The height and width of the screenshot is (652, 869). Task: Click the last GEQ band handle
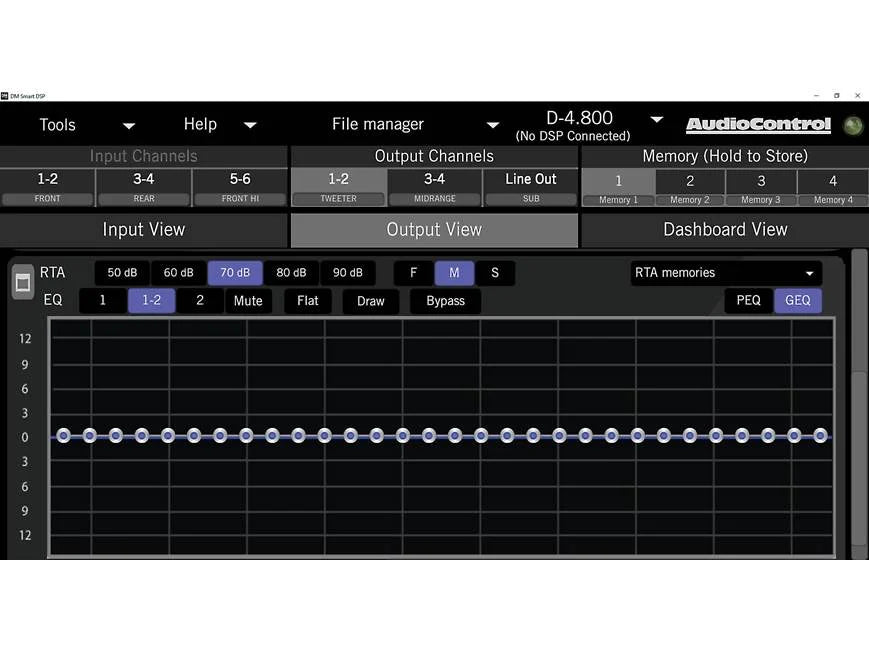[x=820, y=436]
